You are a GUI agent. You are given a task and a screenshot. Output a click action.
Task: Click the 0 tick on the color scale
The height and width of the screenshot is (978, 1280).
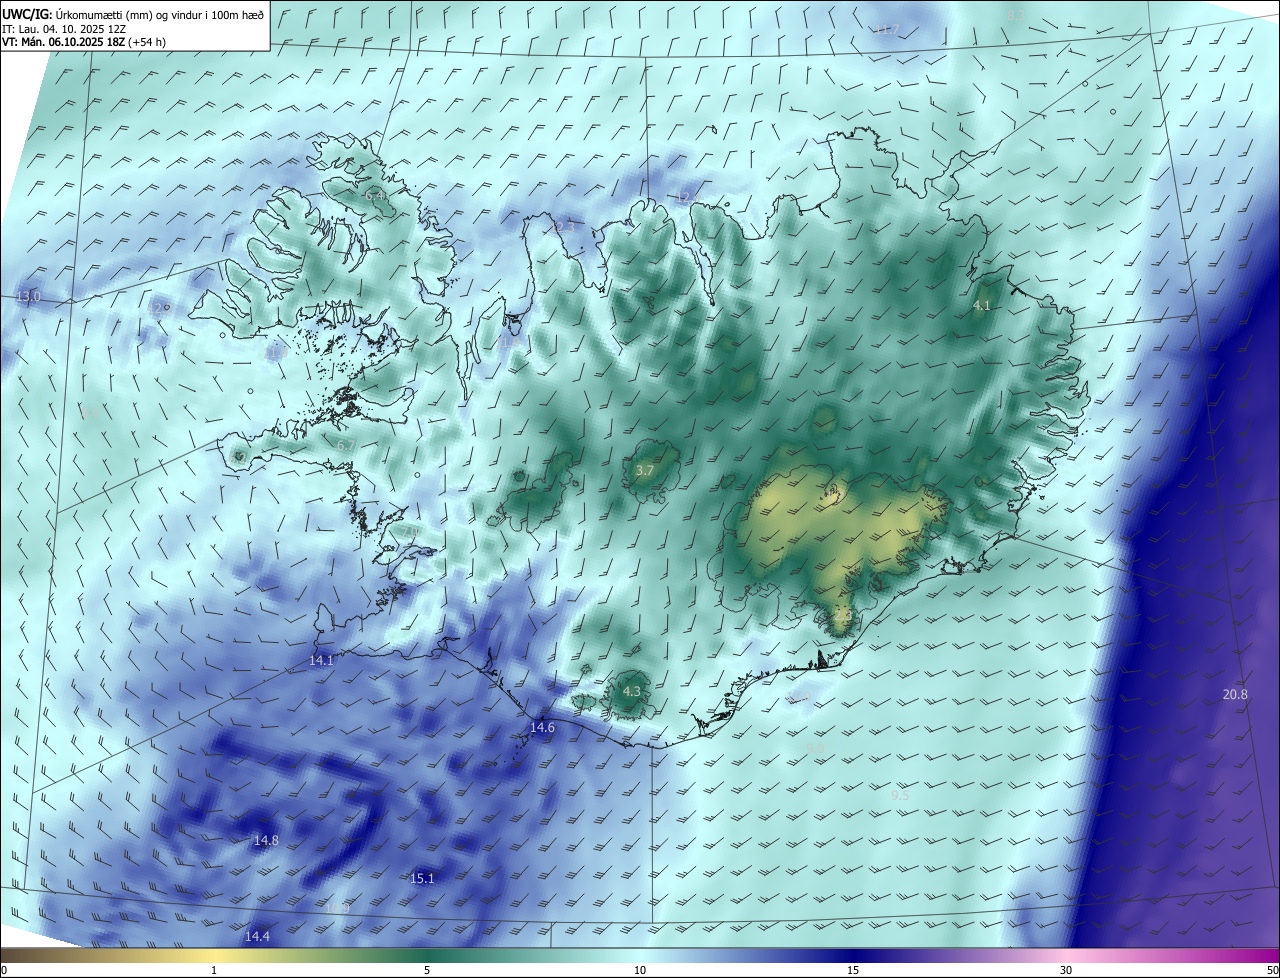[x=4, y=970]
